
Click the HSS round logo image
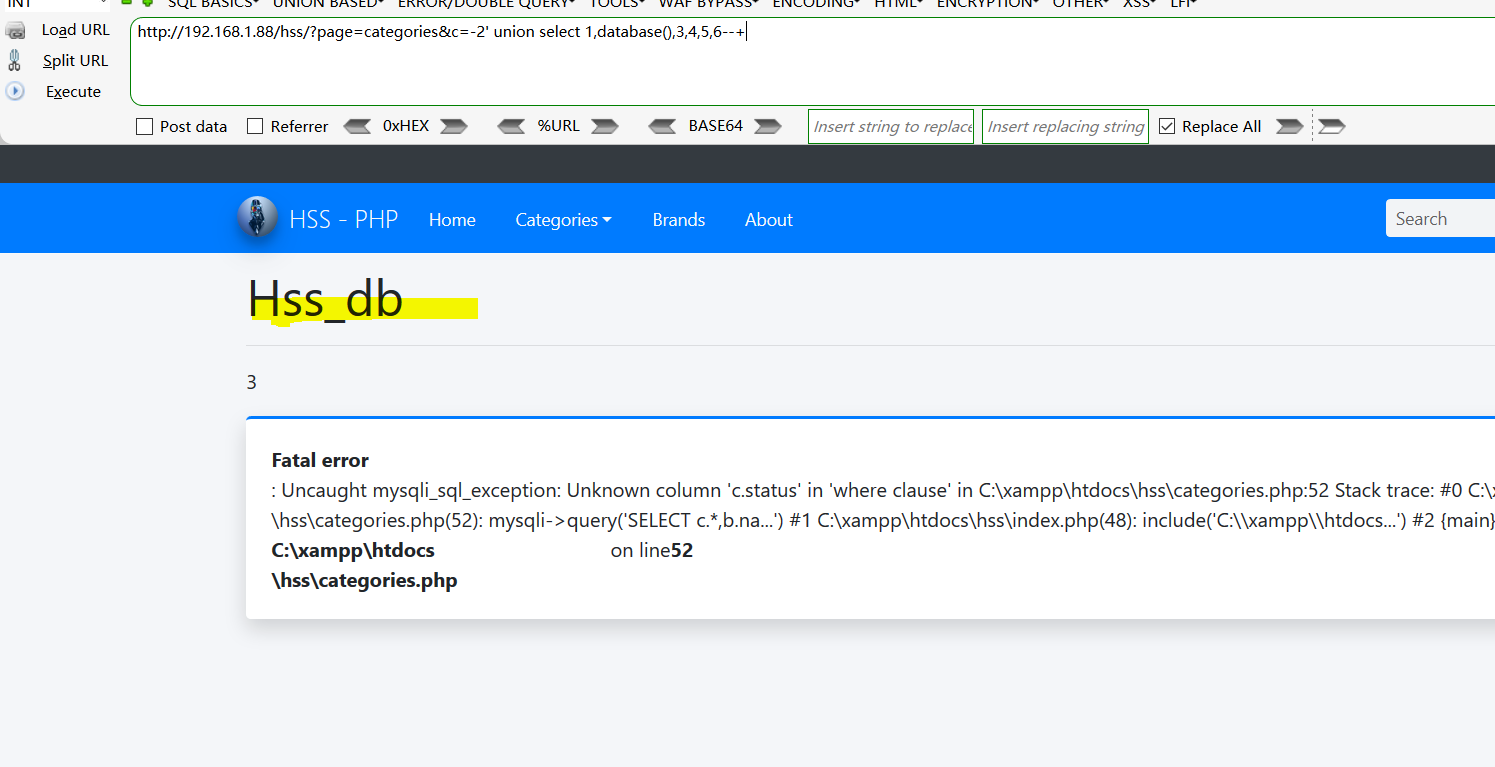coord(257,217)
